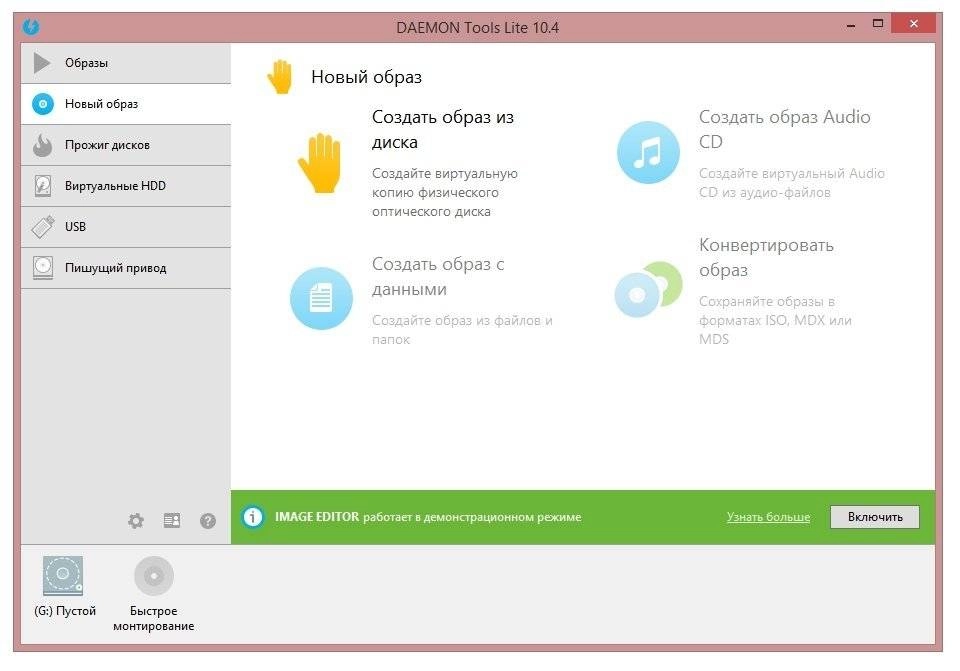Open settings with the gear icon
The height and width of the screenshot is (671, 960).
coord(136,520)
